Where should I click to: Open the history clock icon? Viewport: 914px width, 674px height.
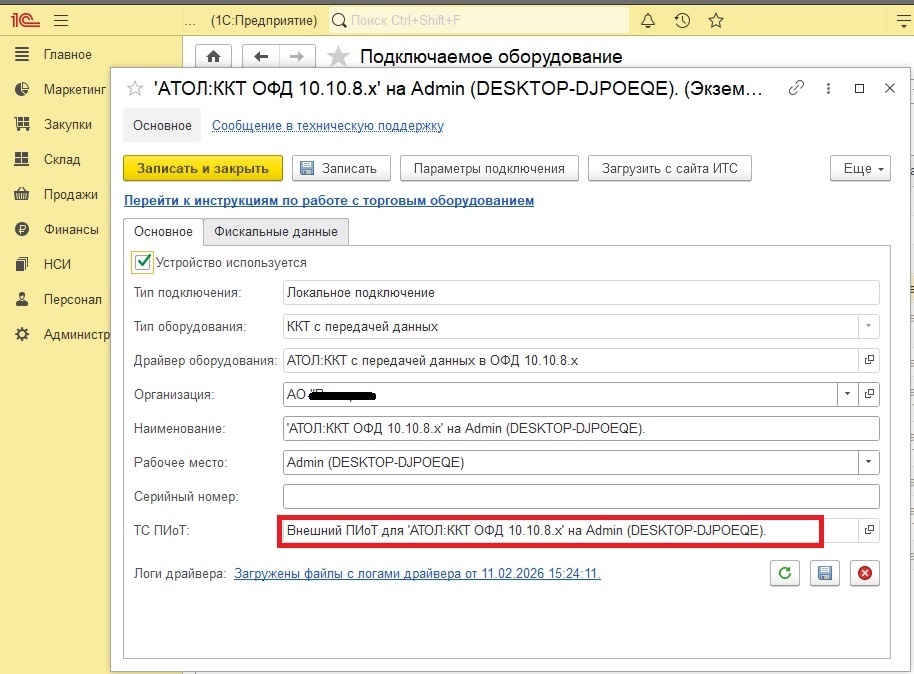[x=682, y=21]
